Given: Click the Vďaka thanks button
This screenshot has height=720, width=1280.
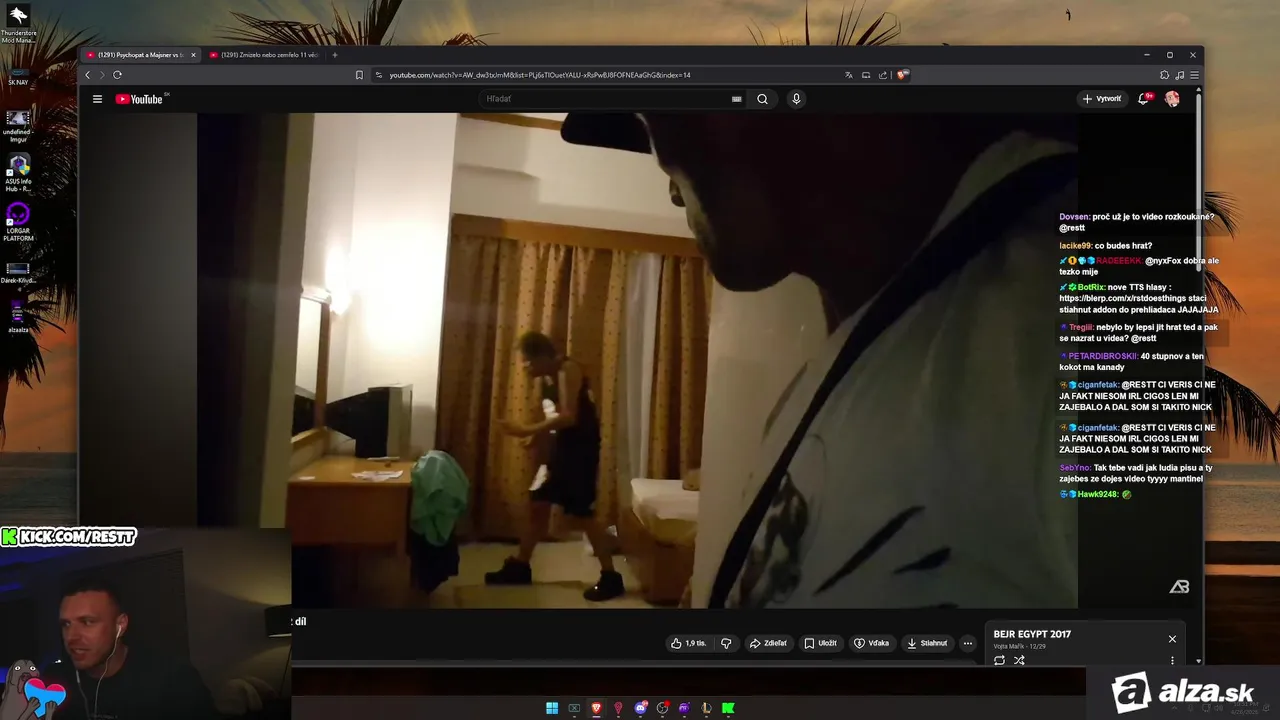Looking at the screenshot, I should pyautogui.click(x=871, y=643).
